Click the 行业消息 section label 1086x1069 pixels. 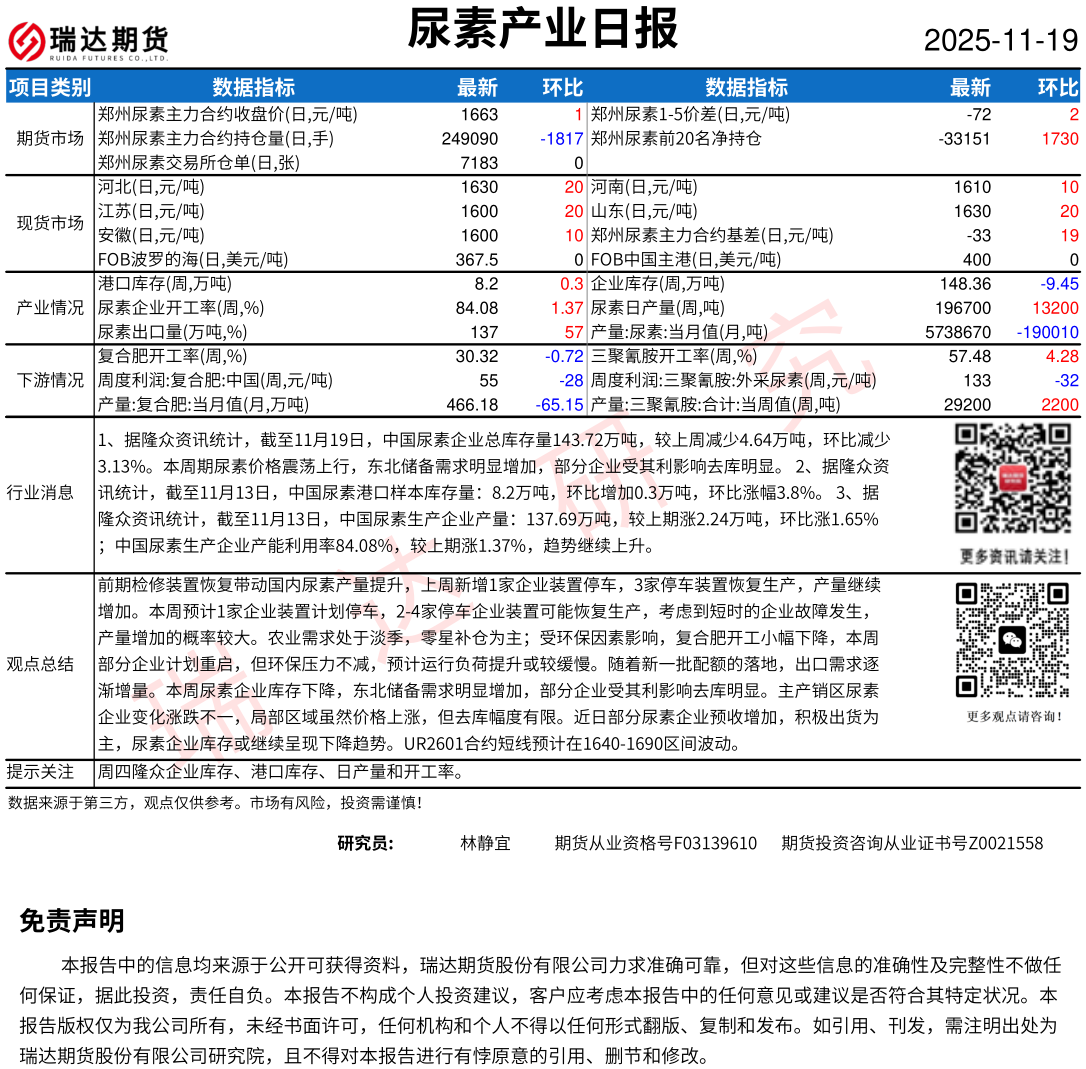coord(40,492)
